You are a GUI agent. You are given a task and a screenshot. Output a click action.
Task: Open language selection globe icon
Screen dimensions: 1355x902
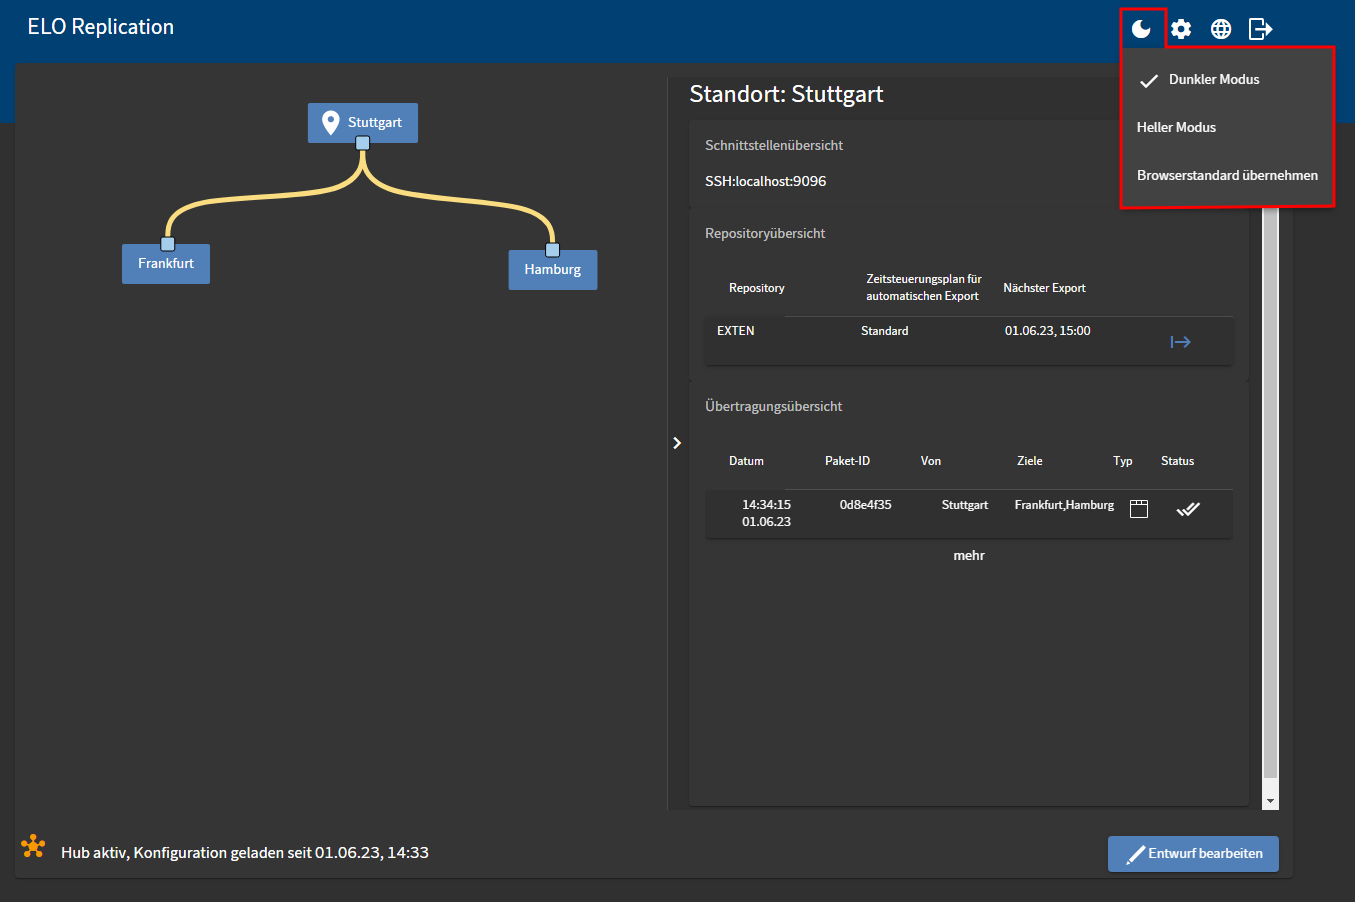tap(1221, 29)
